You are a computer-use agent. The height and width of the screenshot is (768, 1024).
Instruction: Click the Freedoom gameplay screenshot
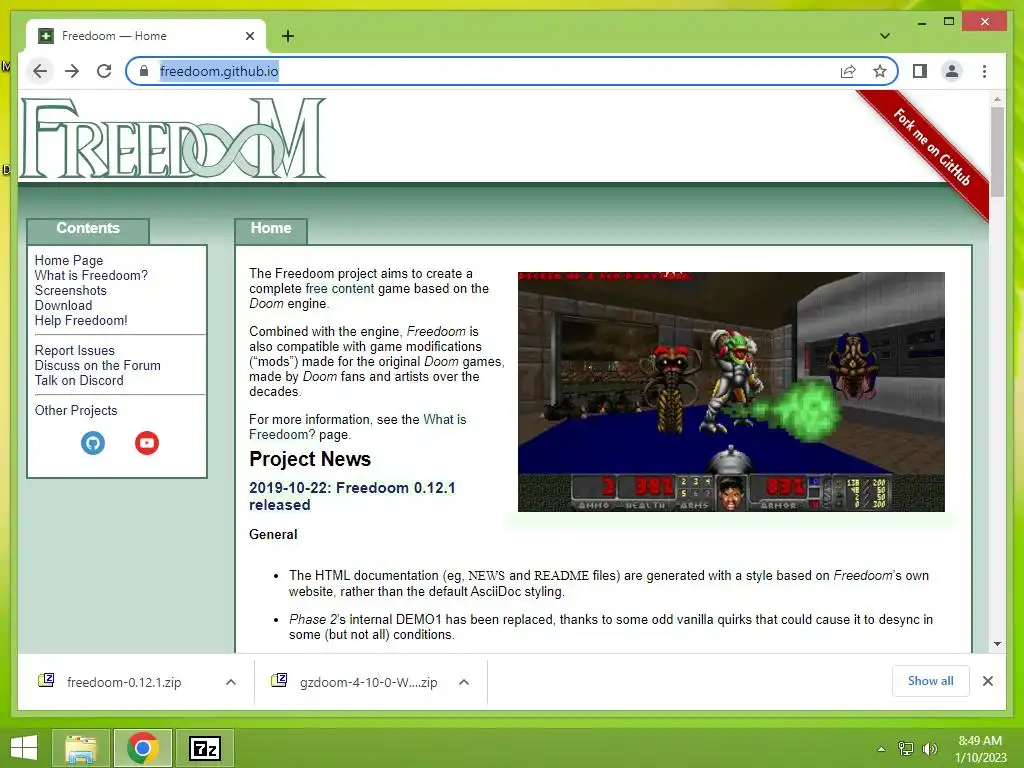731,392
